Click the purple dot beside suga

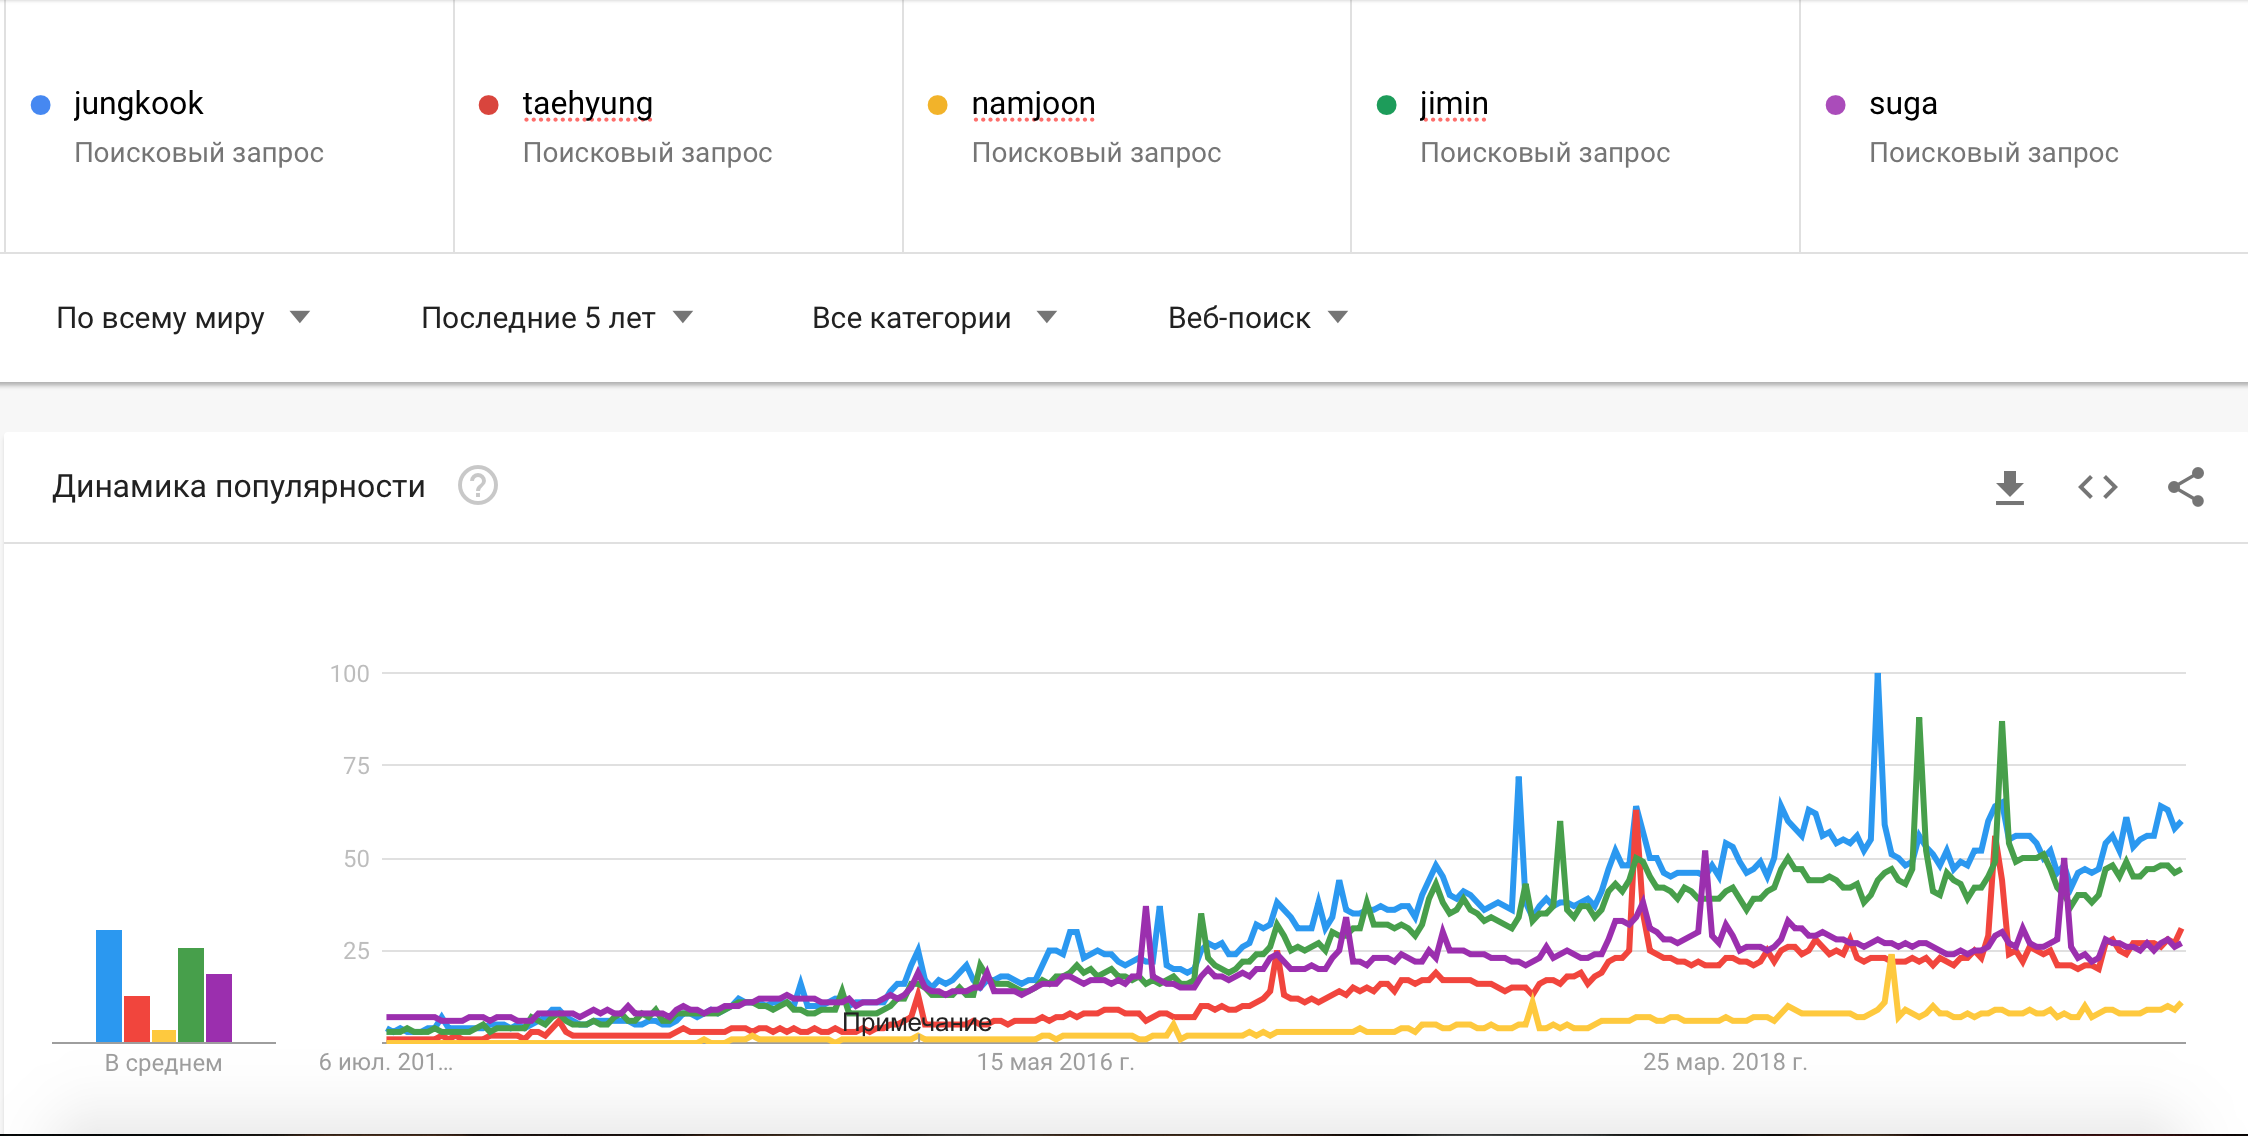pyautogui.click(x=1836, y=105)
